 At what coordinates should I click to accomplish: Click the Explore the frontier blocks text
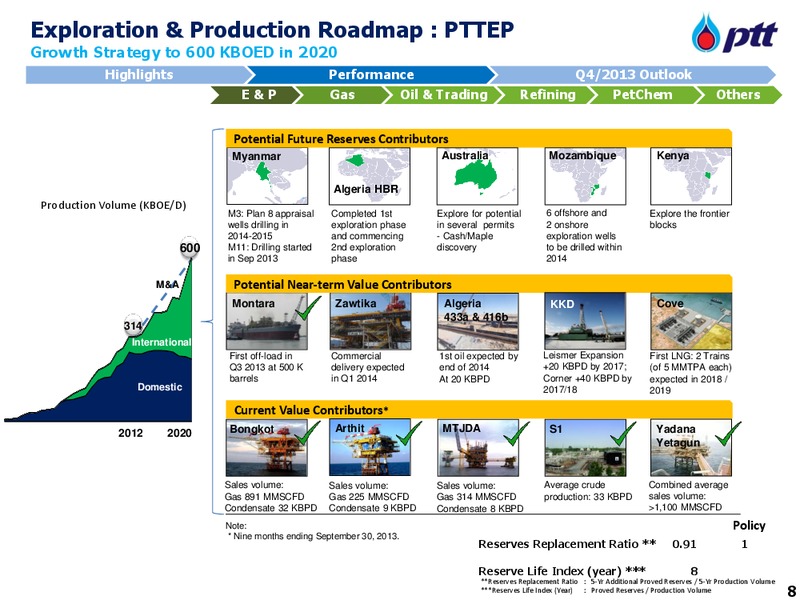click(689, 219)
